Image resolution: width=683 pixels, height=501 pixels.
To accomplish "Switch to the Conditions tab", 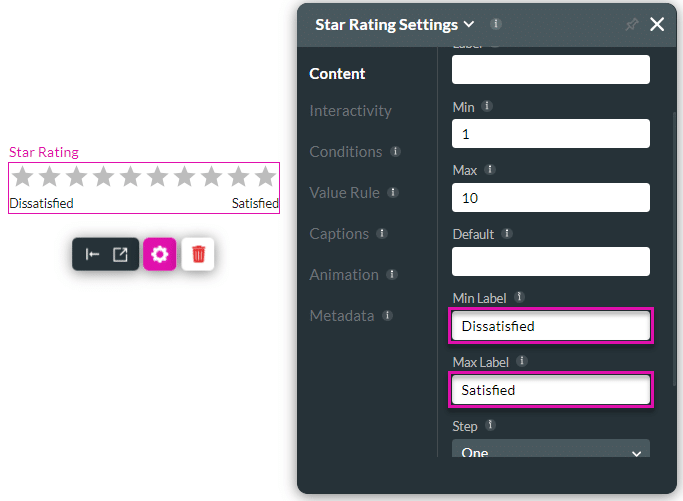I will coord(346,152).
